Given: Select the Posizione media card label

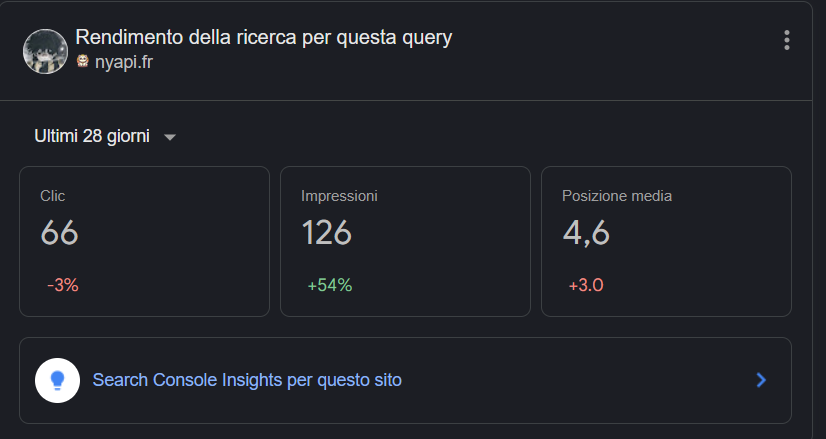Looking at the screenshot, I should [x=617, y=196].
